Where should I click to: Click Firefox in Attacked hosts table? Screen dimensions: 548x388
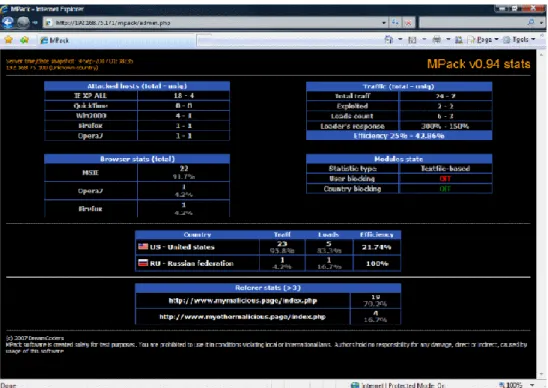[x=91, y=125]
